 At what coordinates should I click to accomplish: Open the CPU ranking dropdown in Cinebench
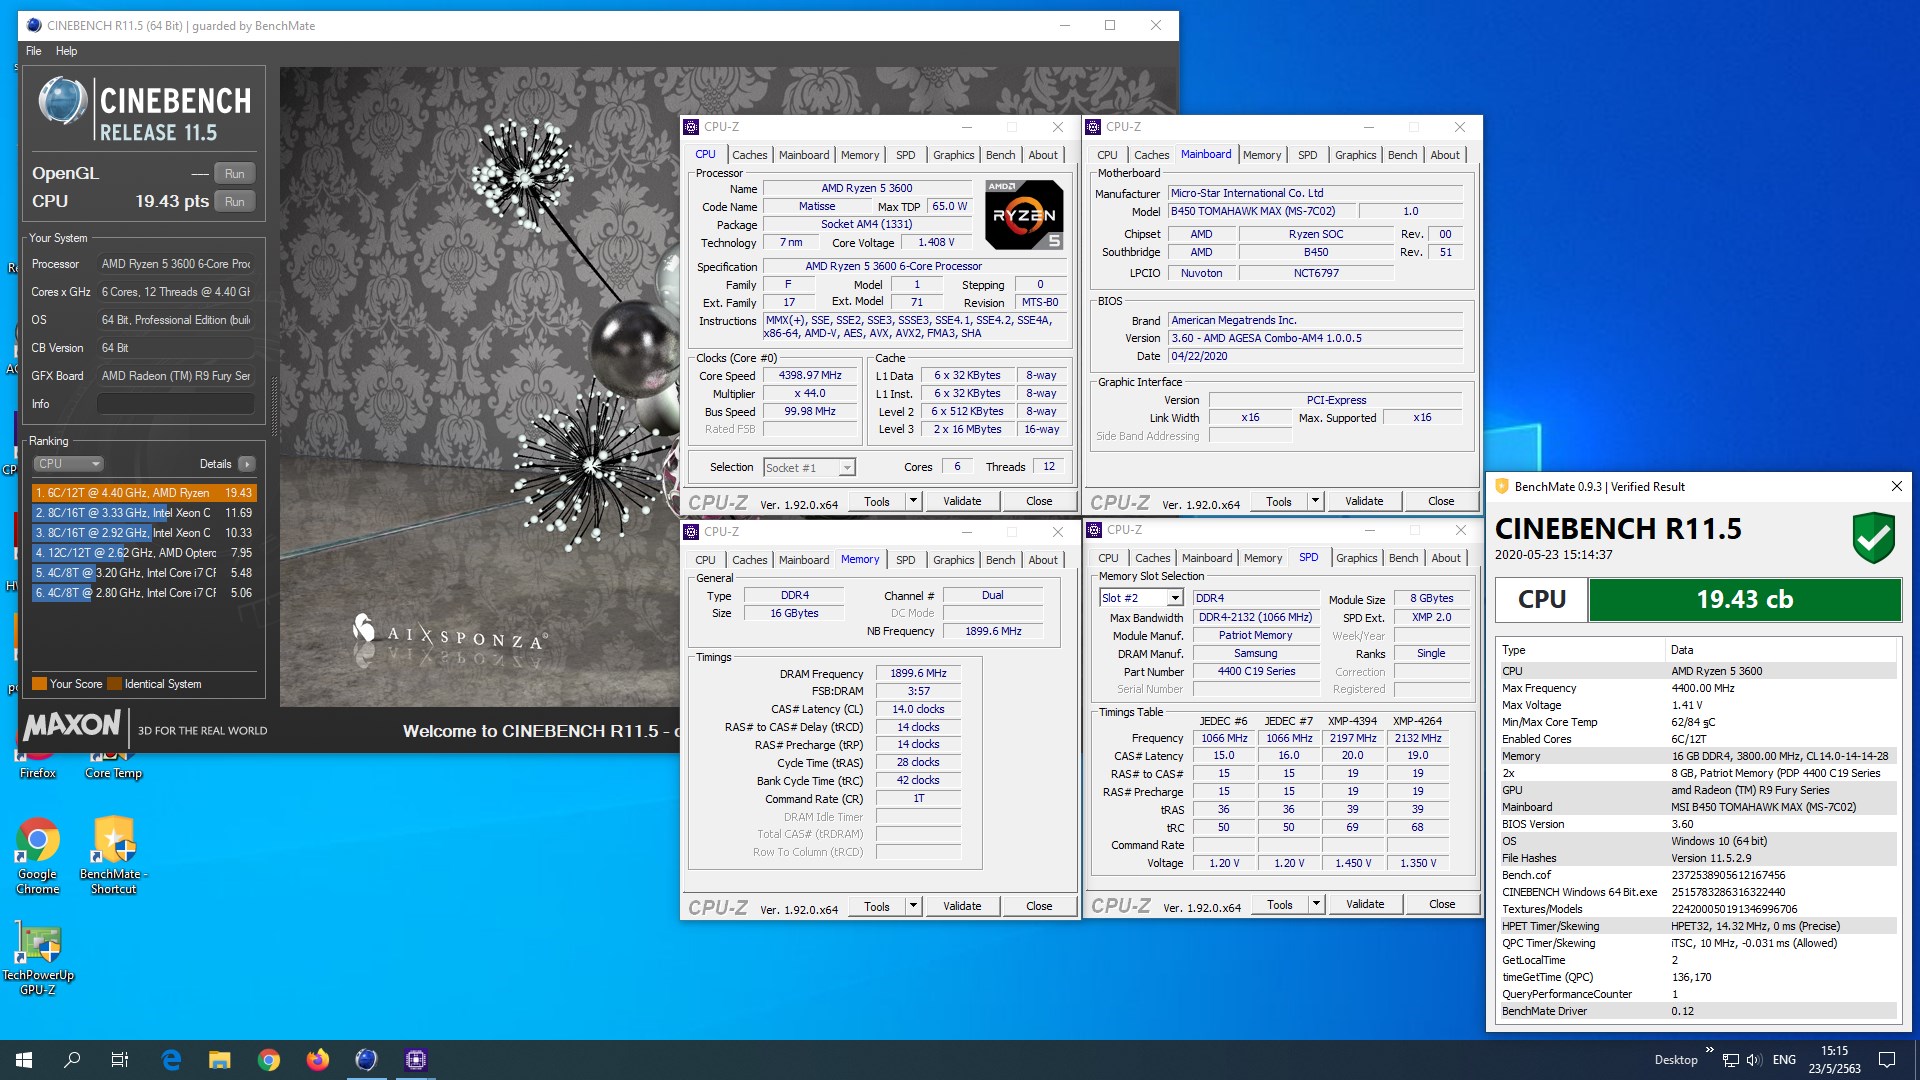click(68, 464)
